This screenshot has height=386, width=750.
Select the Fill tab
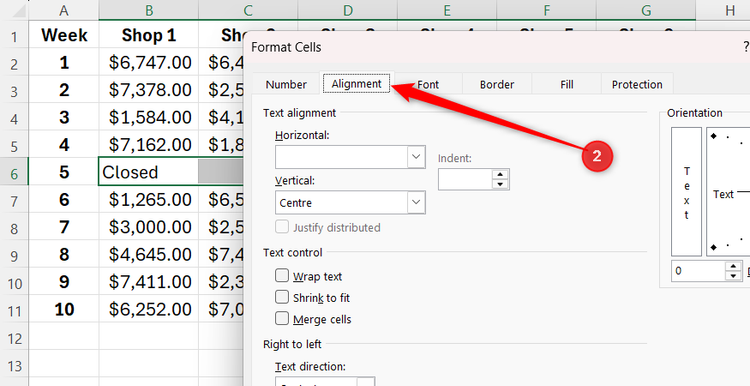pos(567,84)
